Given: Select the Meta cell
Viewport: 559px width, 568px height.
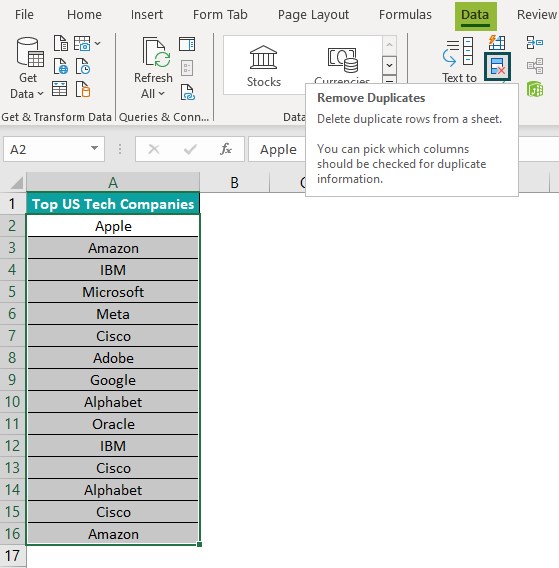Looking at the screenshot, I should coord(113,314).
